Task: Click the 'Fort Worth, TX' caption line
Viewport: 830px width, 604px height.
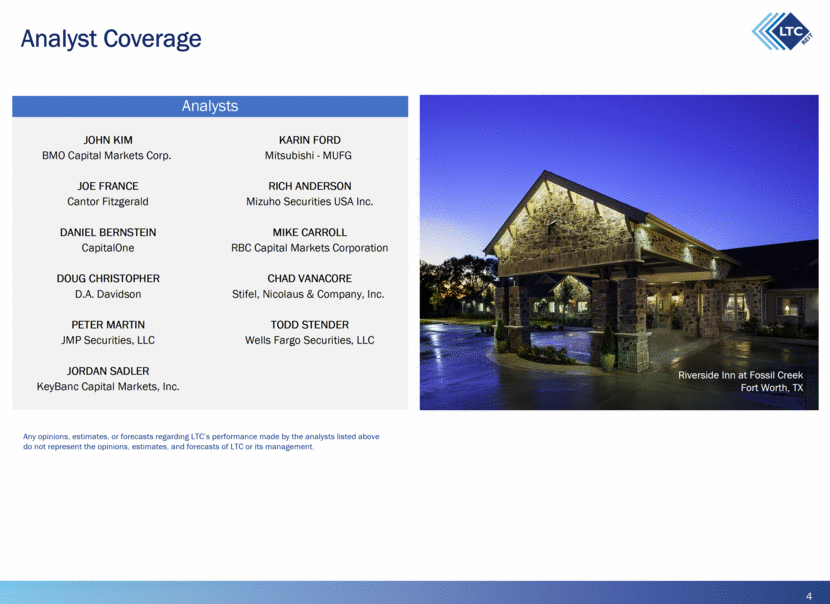Action: 772,388
